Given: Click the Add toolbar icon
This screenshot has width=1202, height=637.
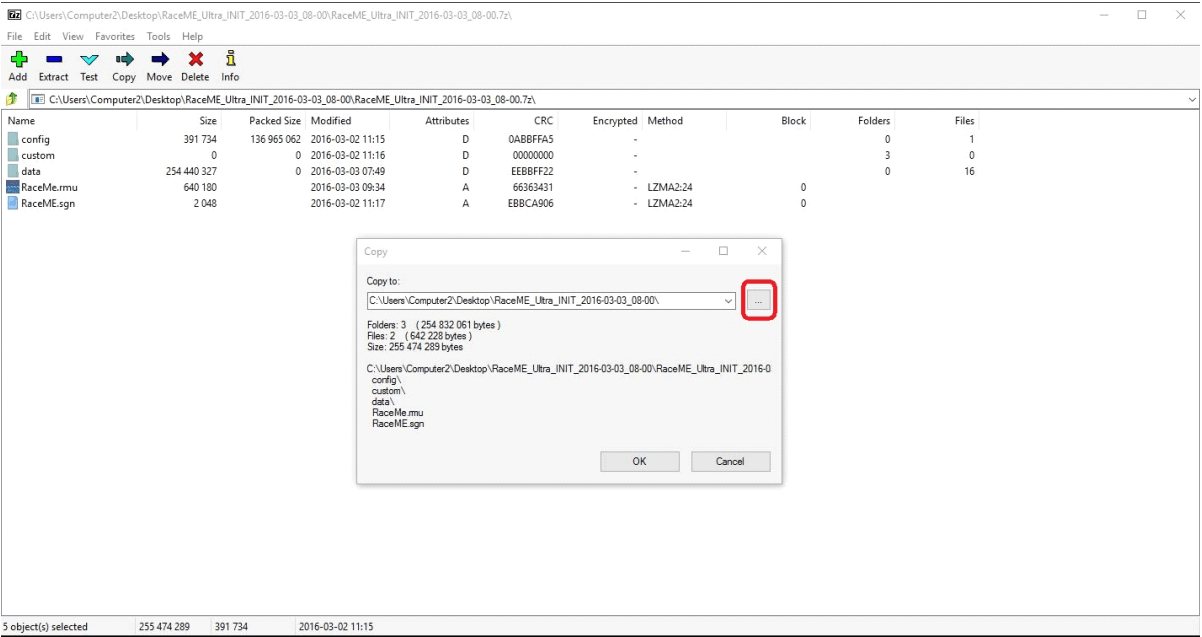Looking at the screenshot, I should [x=17, y=61].
